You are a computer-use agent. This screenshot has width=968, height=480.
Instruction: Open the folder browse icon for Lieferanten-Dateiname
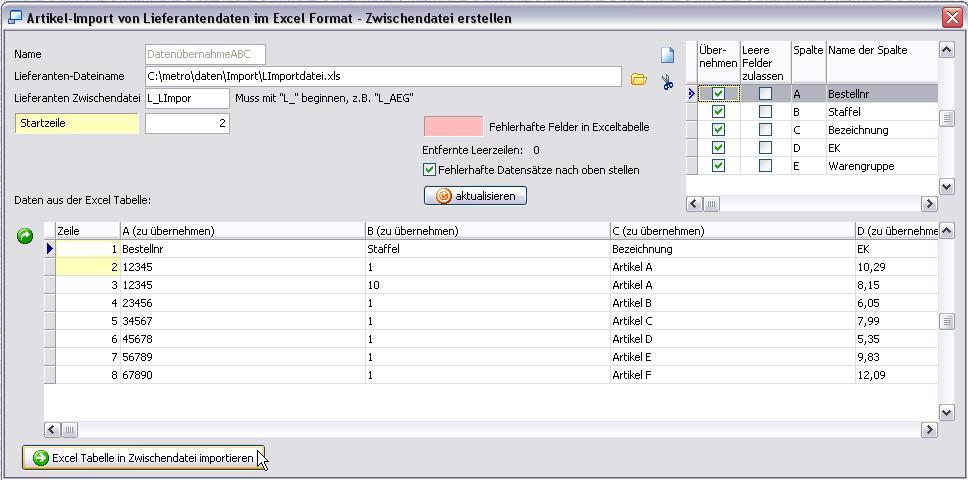click(x=638, y=78)
